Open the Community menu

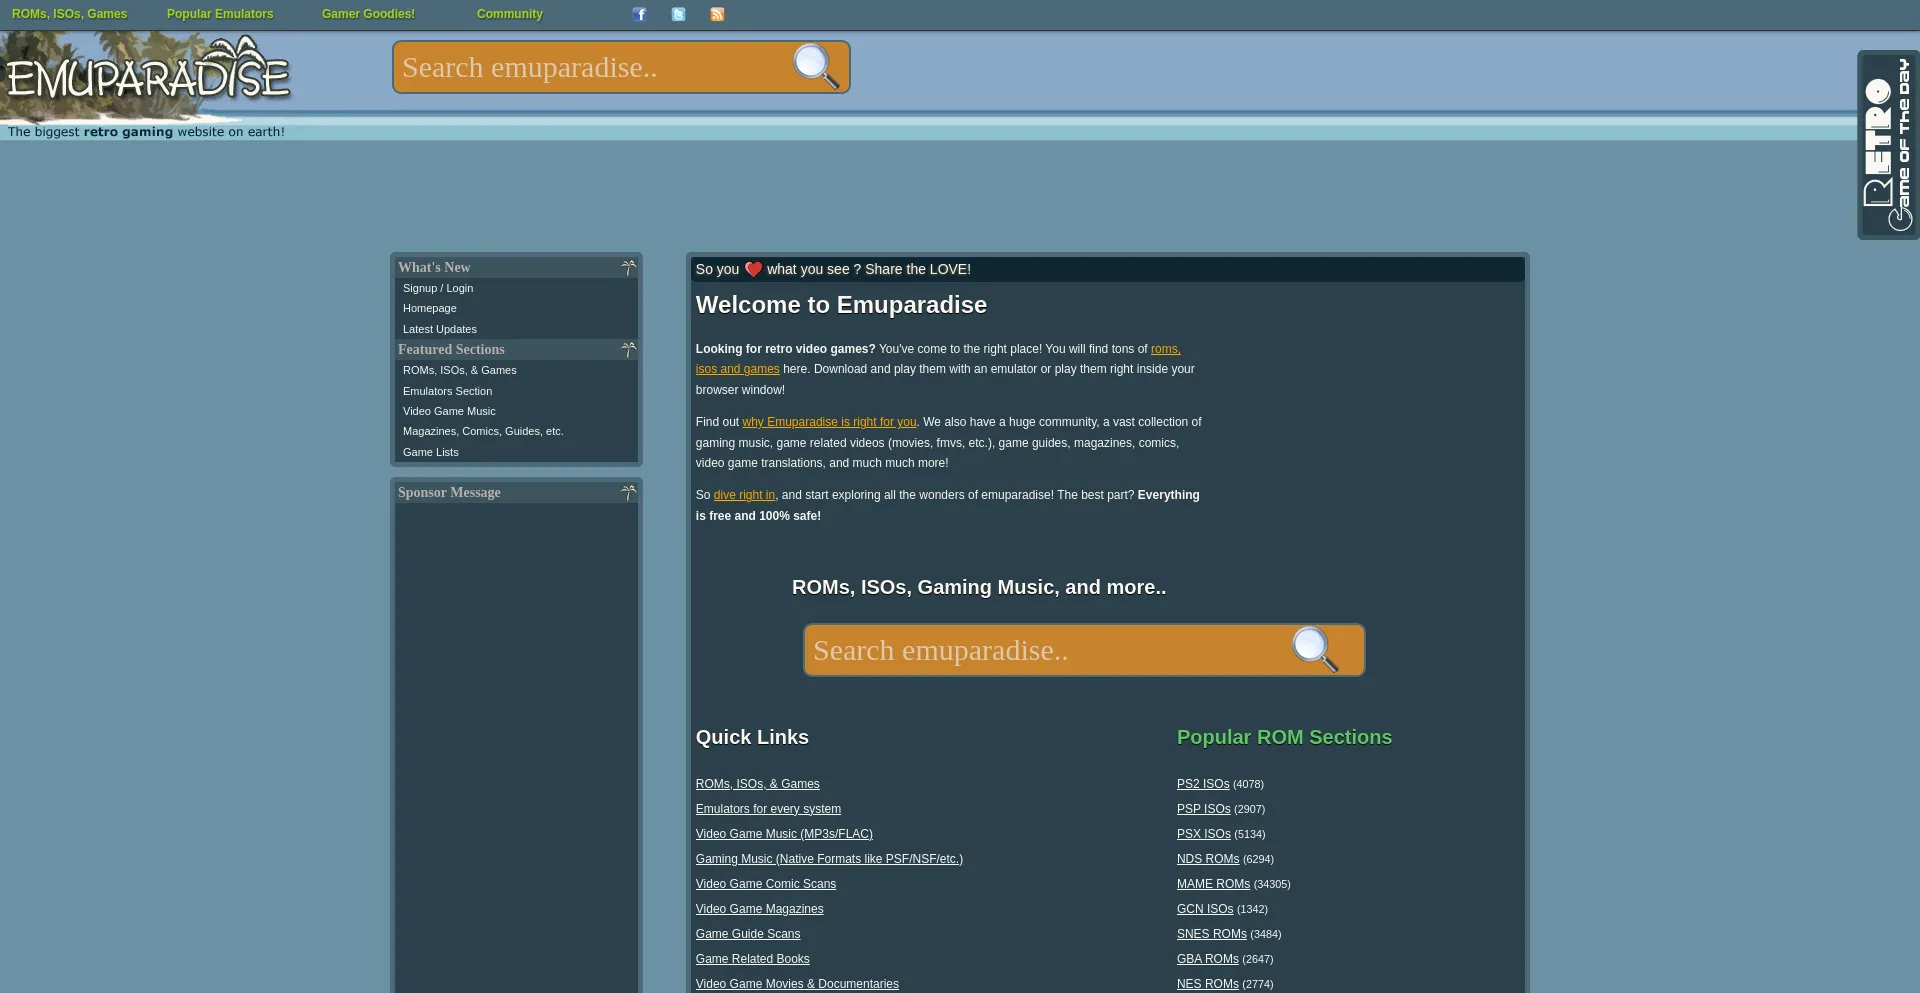[x=509, y=14]
